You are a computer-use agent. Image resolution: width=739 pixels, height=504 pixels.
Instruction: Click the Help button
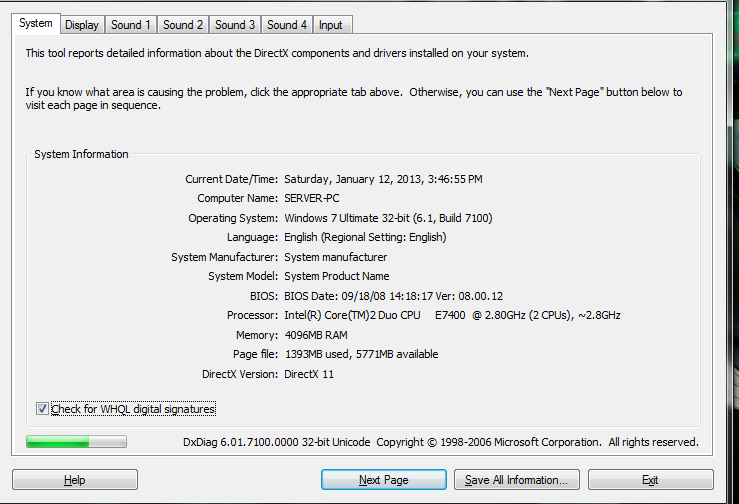(x=75, y=480)
